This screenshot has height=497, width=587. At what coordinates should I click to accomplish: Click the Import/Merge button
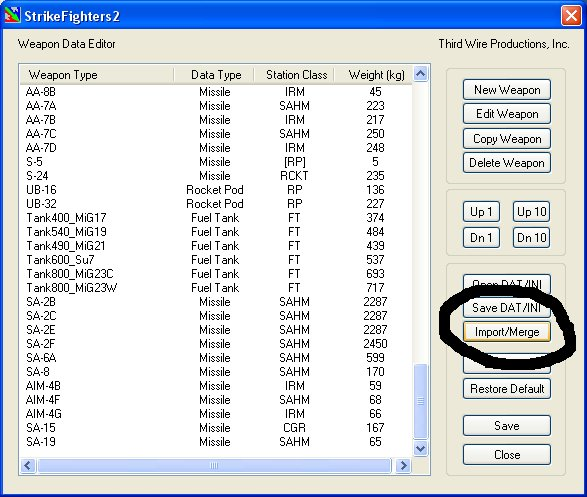point(507,332)
